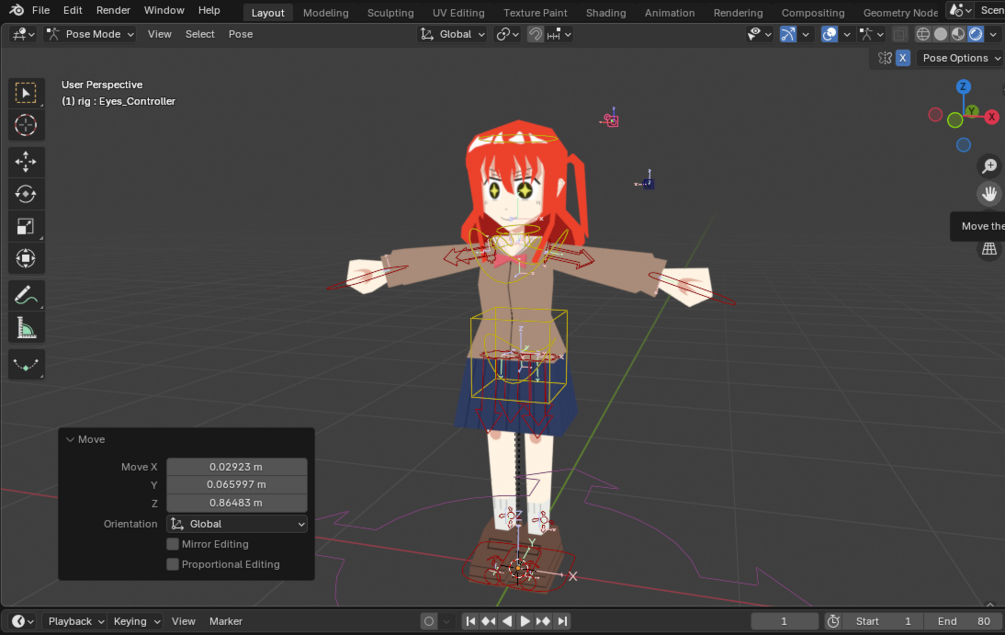Viewport: 1005px width, 635px height.
Task: Open the Pose Mode dropdown
Action: coord(90,34)
